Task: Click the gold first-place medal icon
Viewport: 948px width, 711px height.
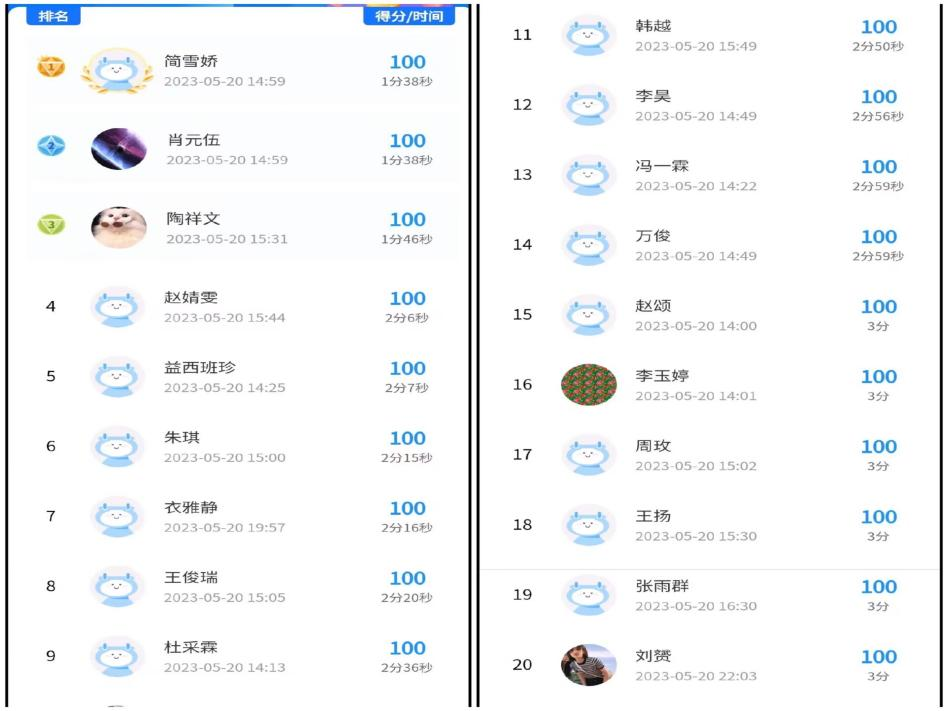Action: [x=51, y=67]
